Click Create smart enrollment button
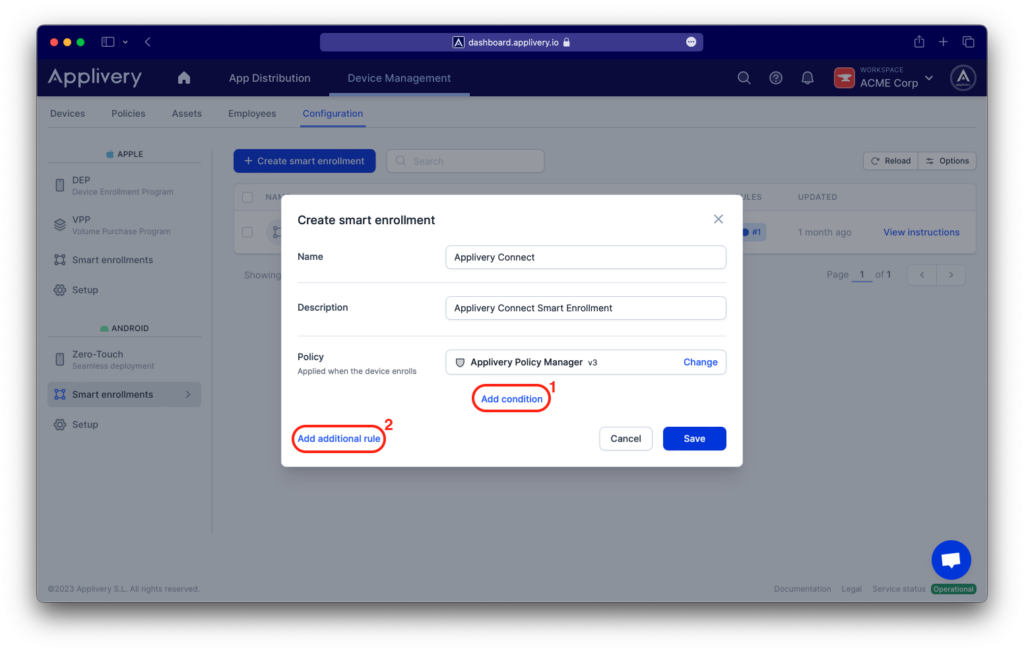 (x=304, y=161)
